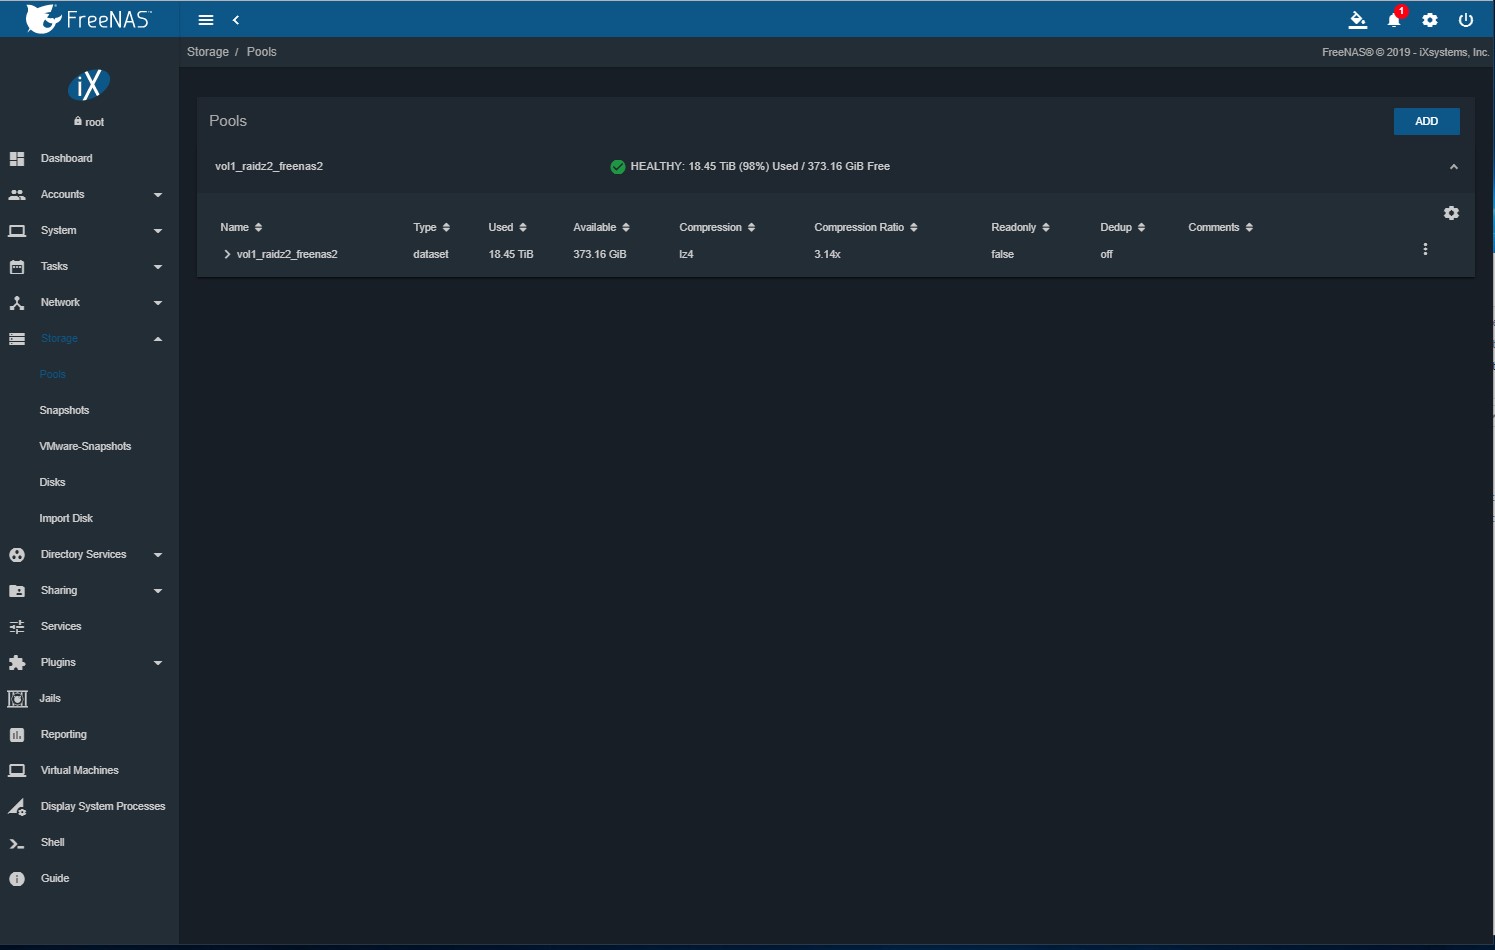The image size is (1495, 950).
Task: Go to the Disks page
Action: click(x=52, y=483)
